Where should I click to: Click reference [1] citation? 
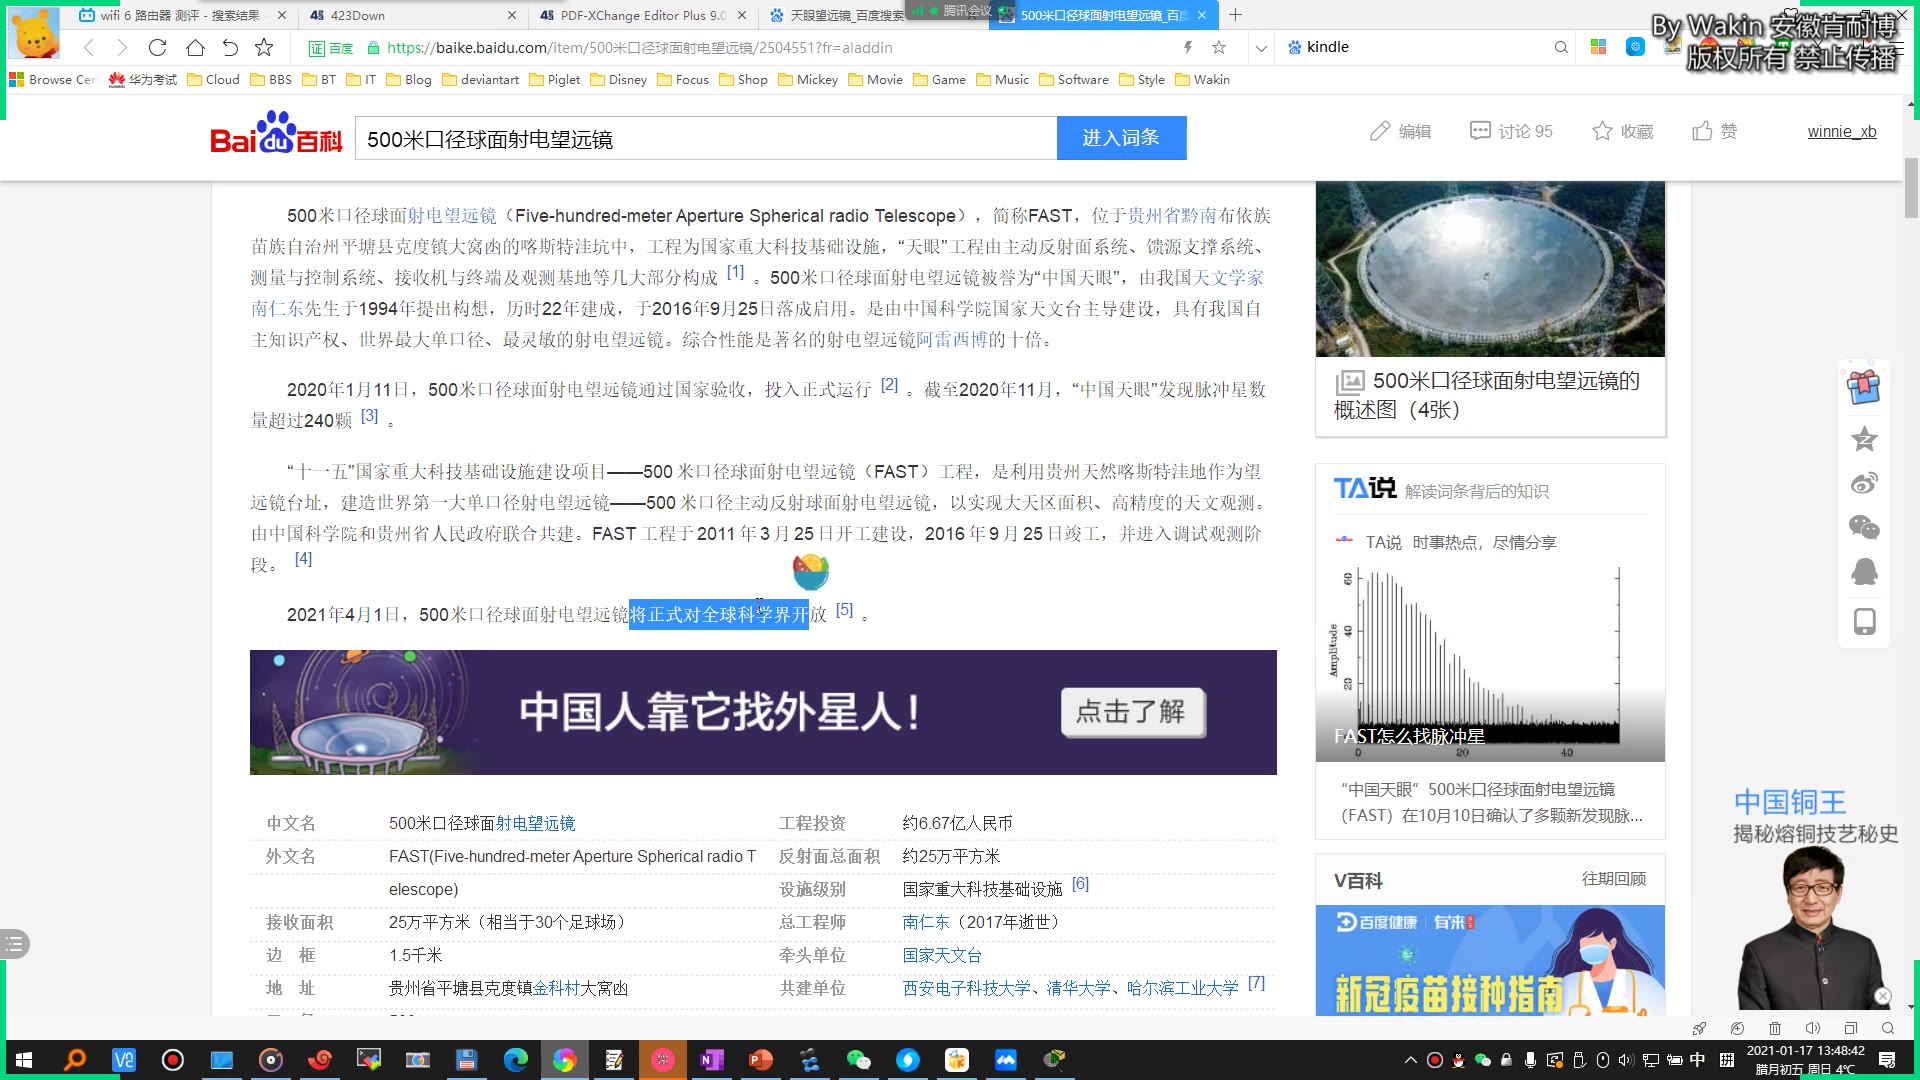(735, 272)
